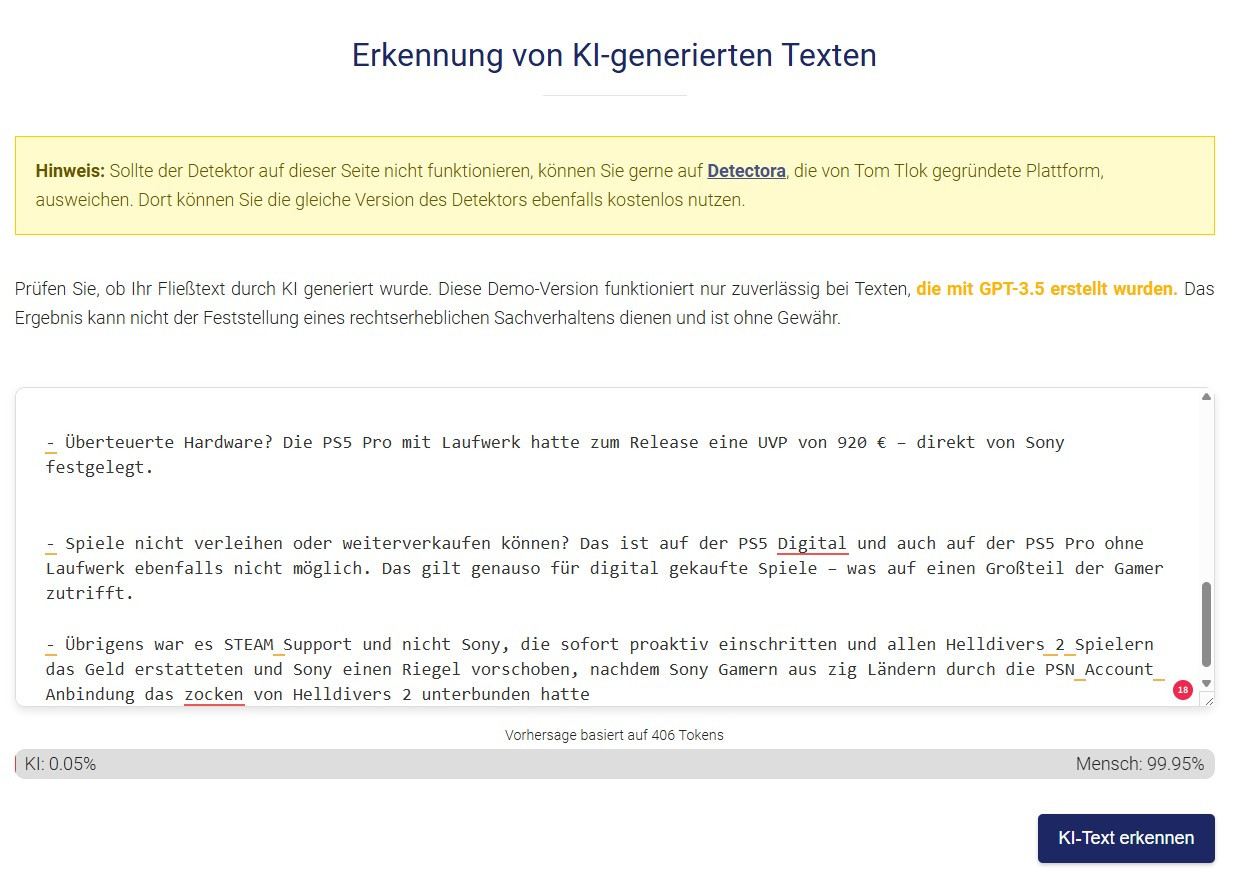Viewport: 1250px width, 879px height.
Task: Click inside the text input area on 'festgelegt.'
Action: [x=99, y=467]
